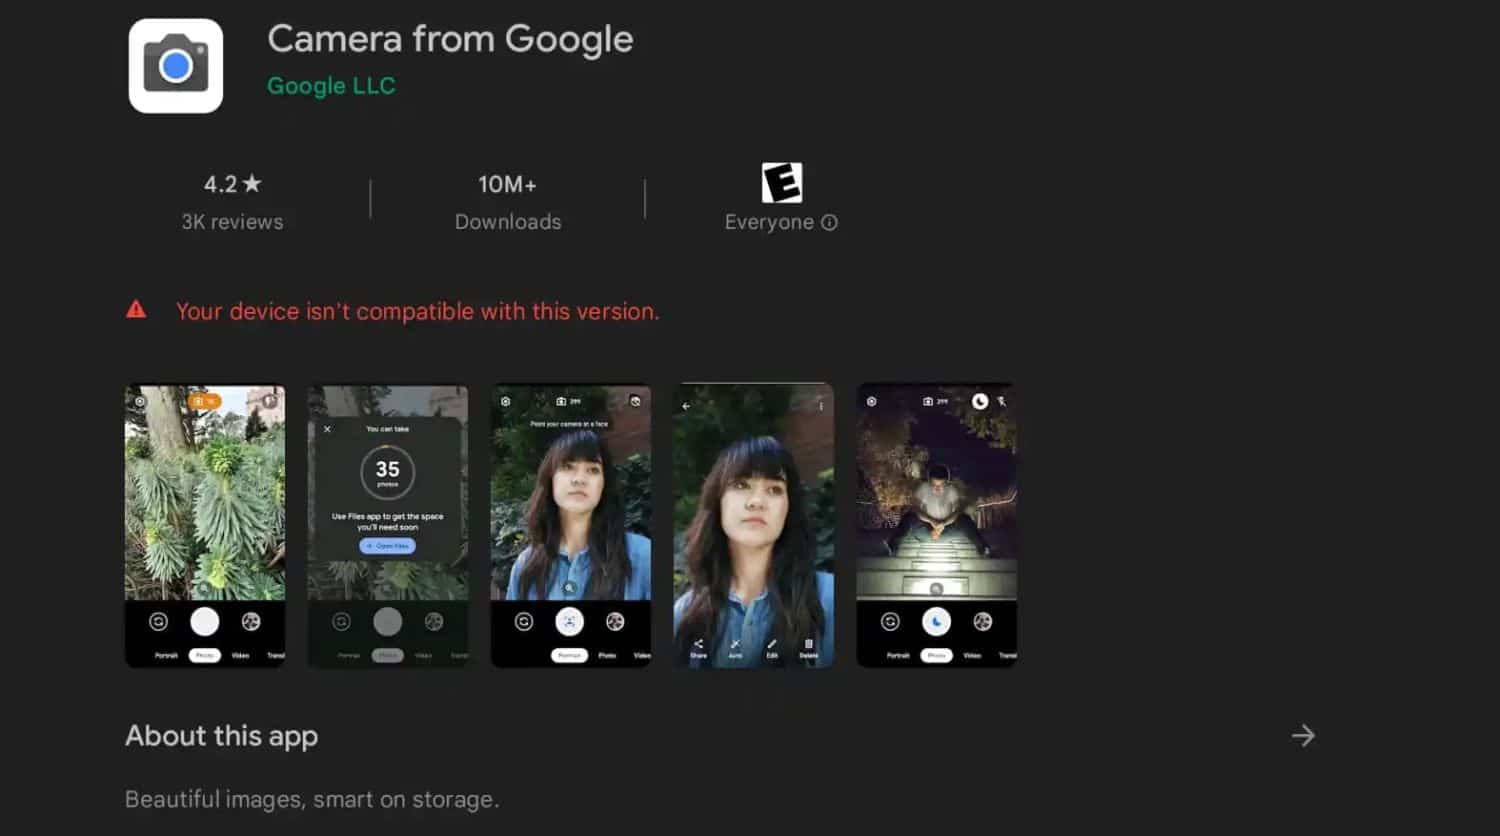Click the red compatibility warning triangle
This screenshot has height=836, width=1500.
[x=136, y=310]
